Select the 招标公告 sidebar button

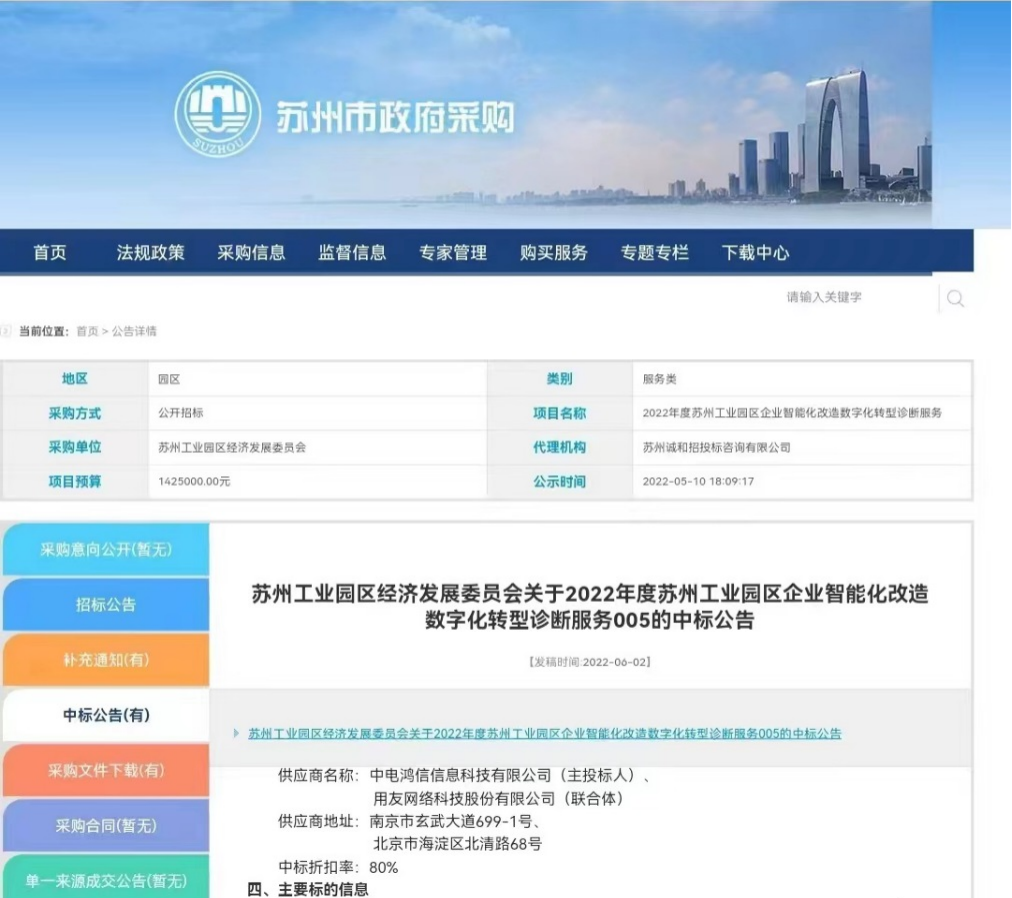pyautogui.click(x=104, y=604)
